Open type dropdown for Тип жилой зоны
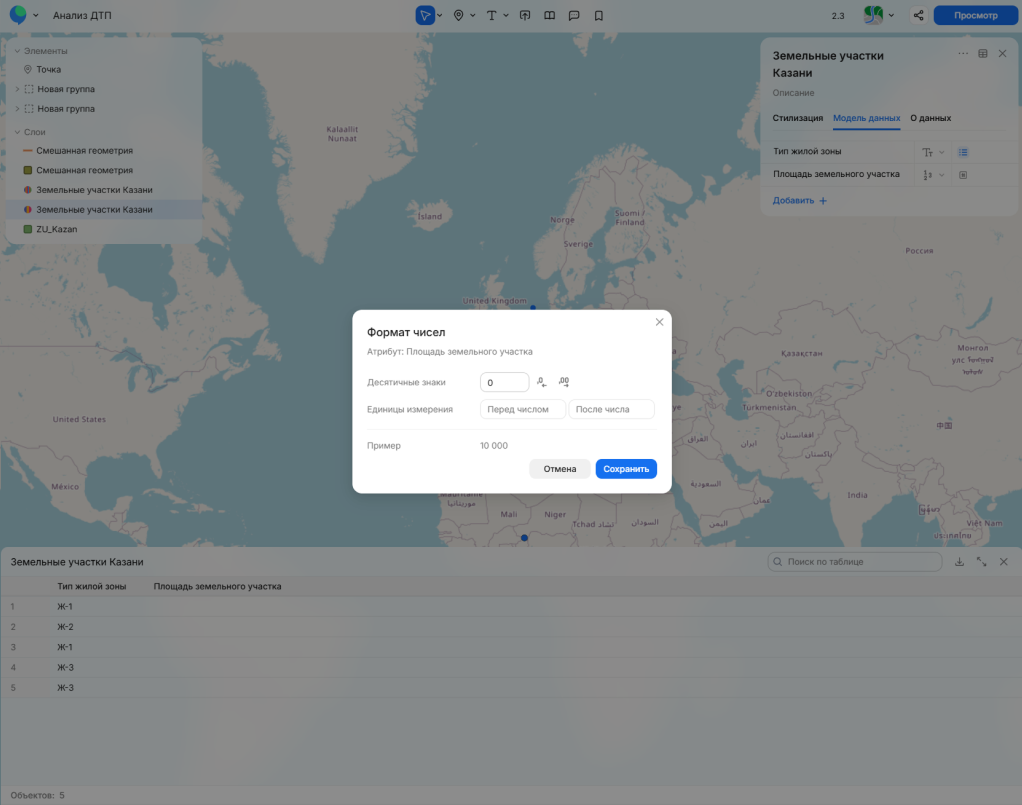 933,152
